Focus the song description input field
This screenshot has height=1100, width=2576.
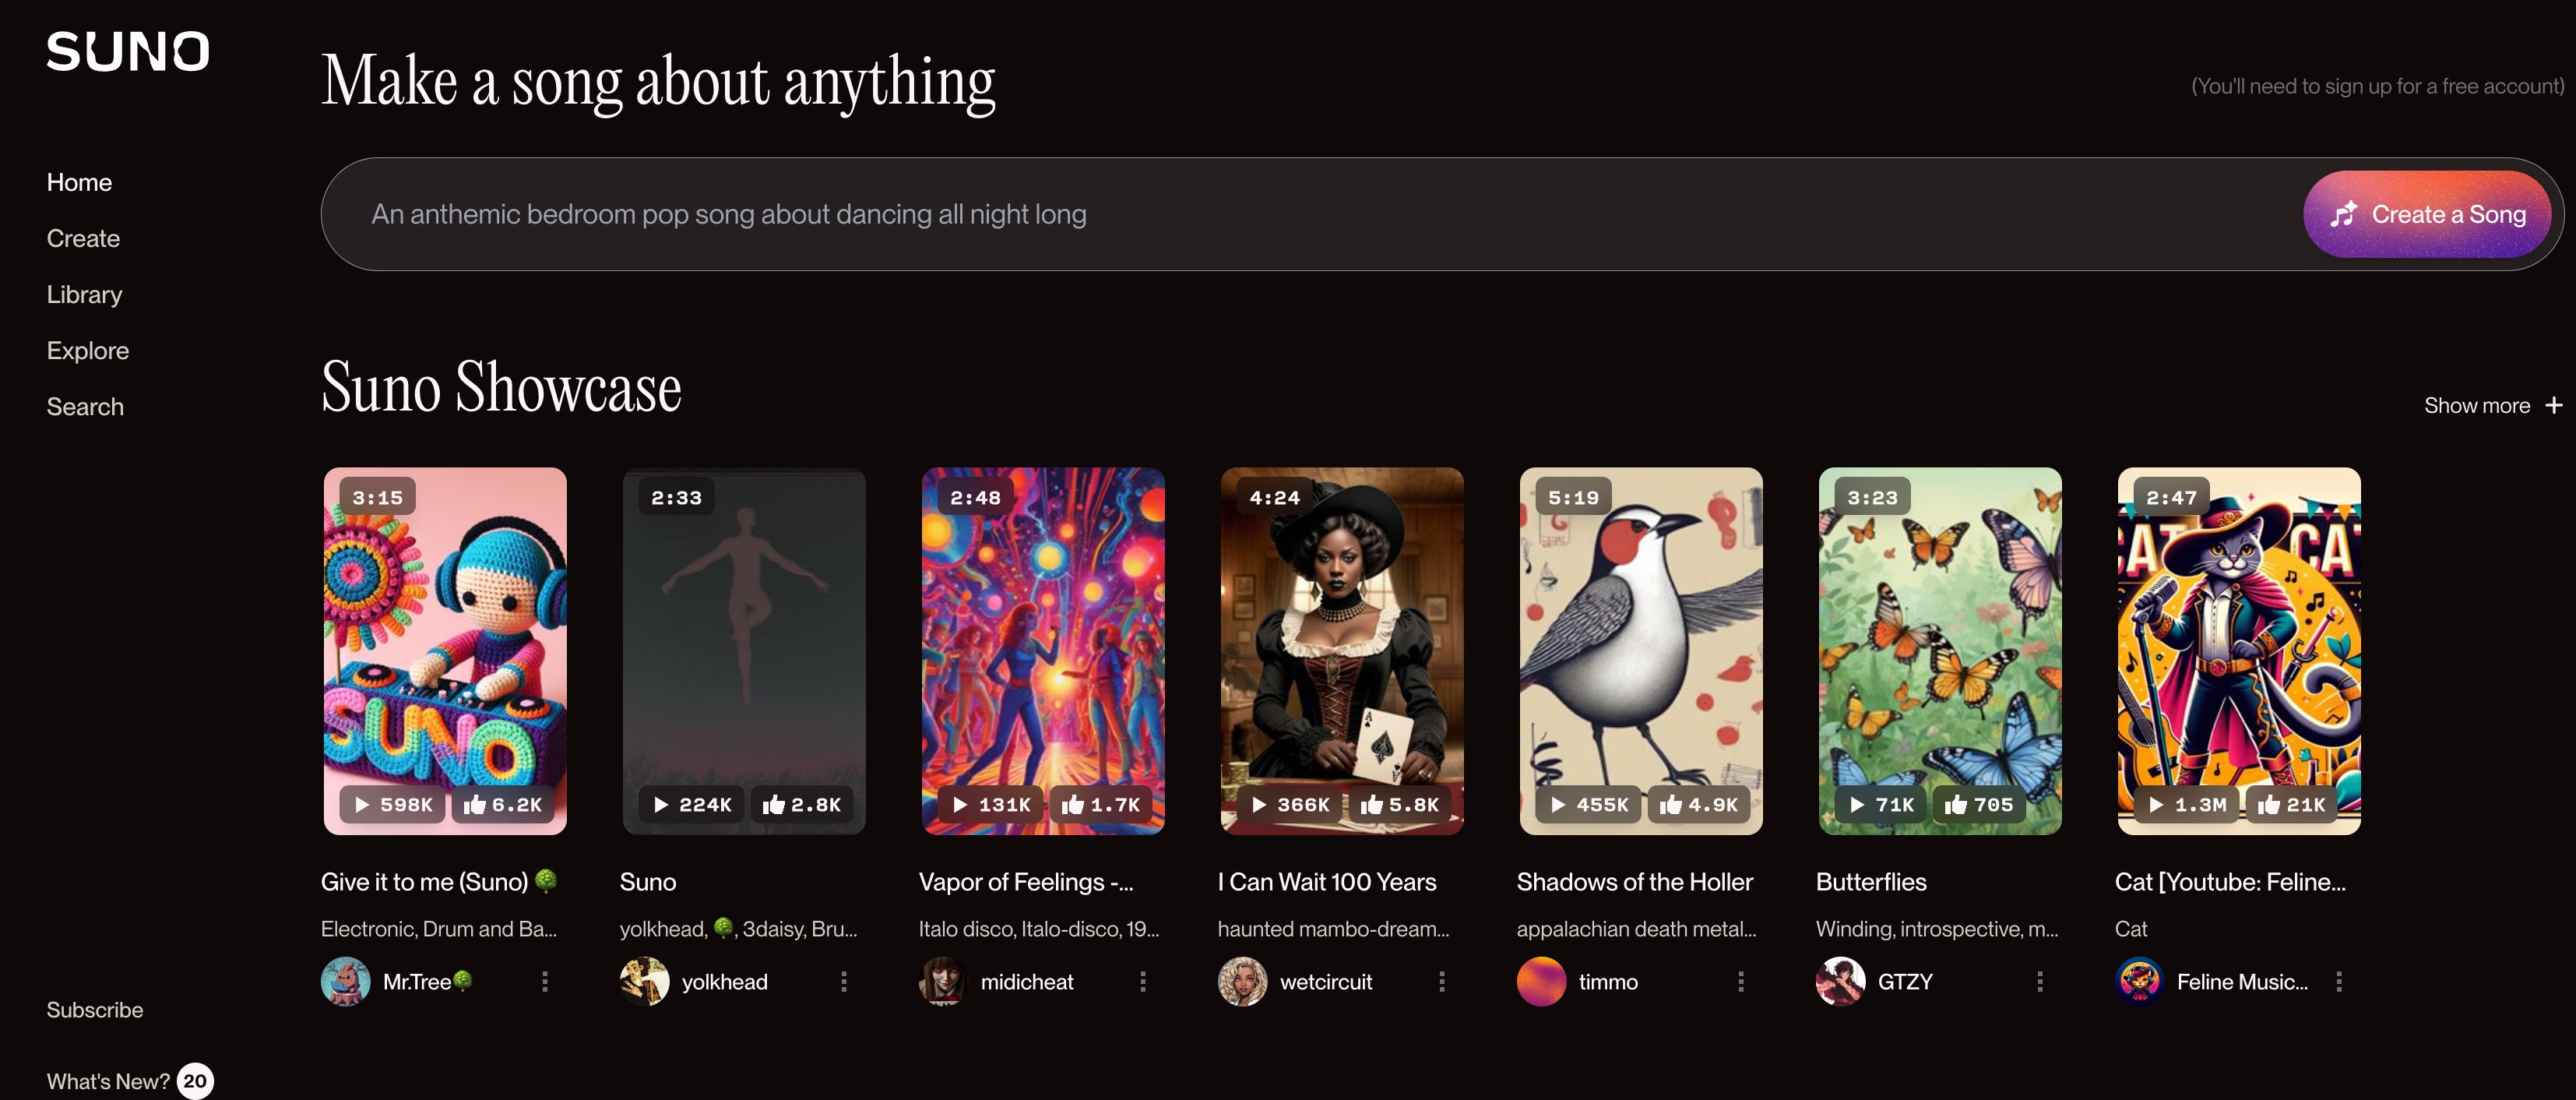point(1300,214)
